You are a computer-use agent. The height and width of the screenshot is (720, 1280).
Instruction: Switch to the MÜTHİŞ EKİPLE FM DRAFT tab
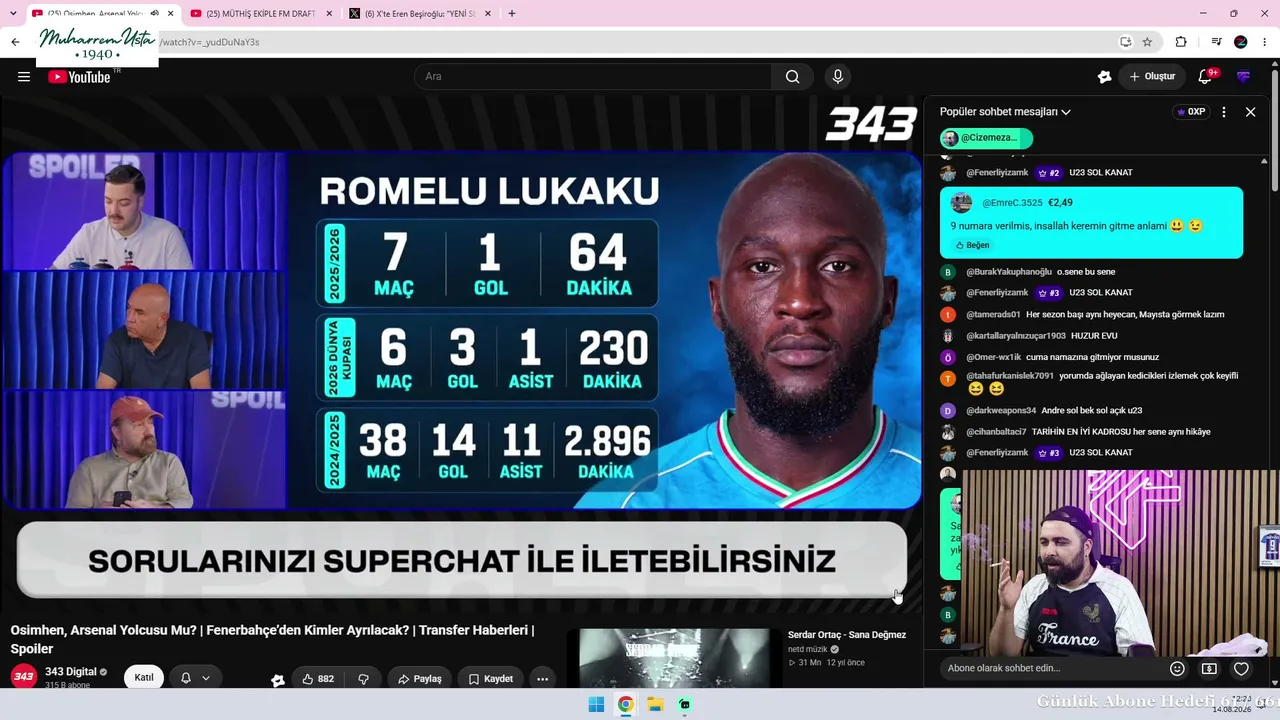pos(258,14)
